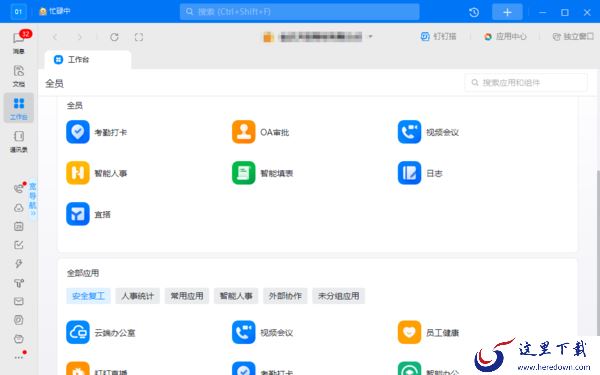Refresh the workbench page
Screen dimensions: 600x375
coord(114,37)
